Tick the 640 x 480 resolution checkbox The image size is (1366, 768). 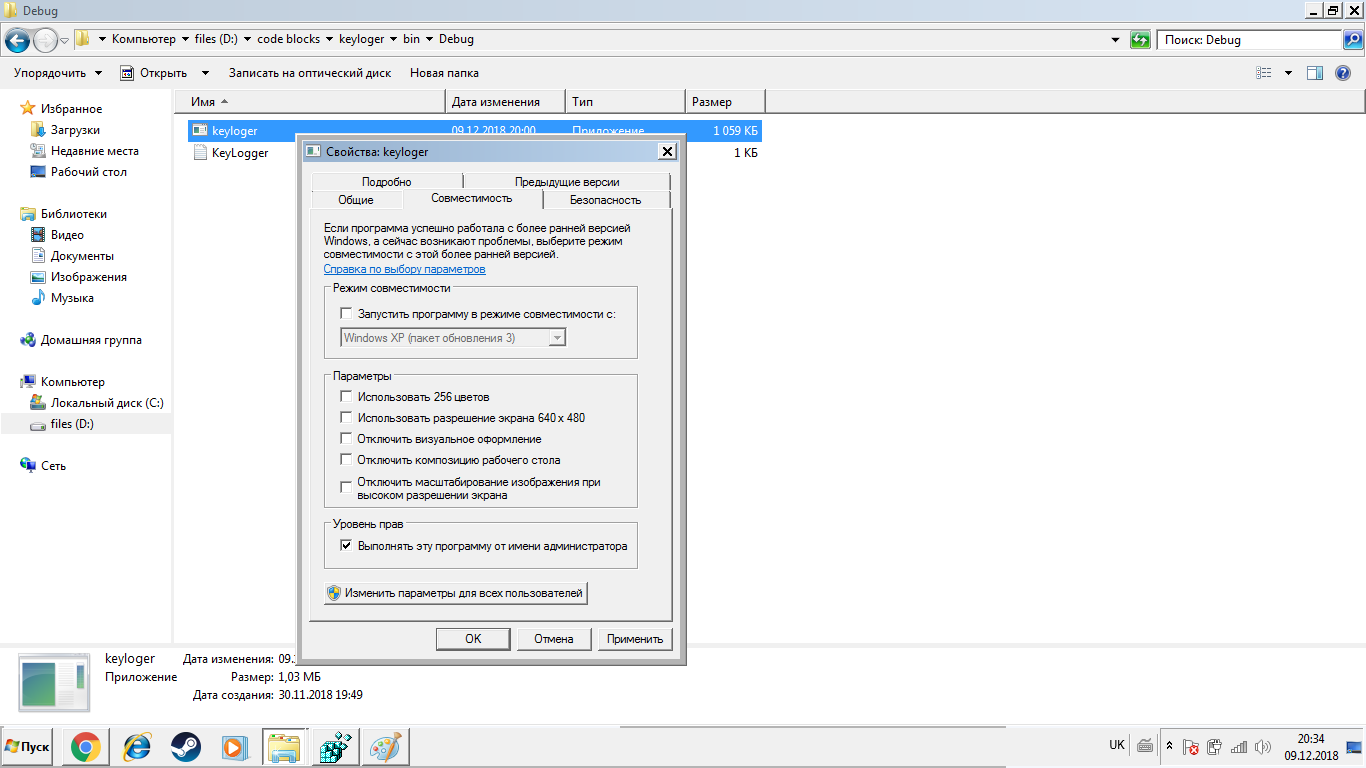[347, 418]
